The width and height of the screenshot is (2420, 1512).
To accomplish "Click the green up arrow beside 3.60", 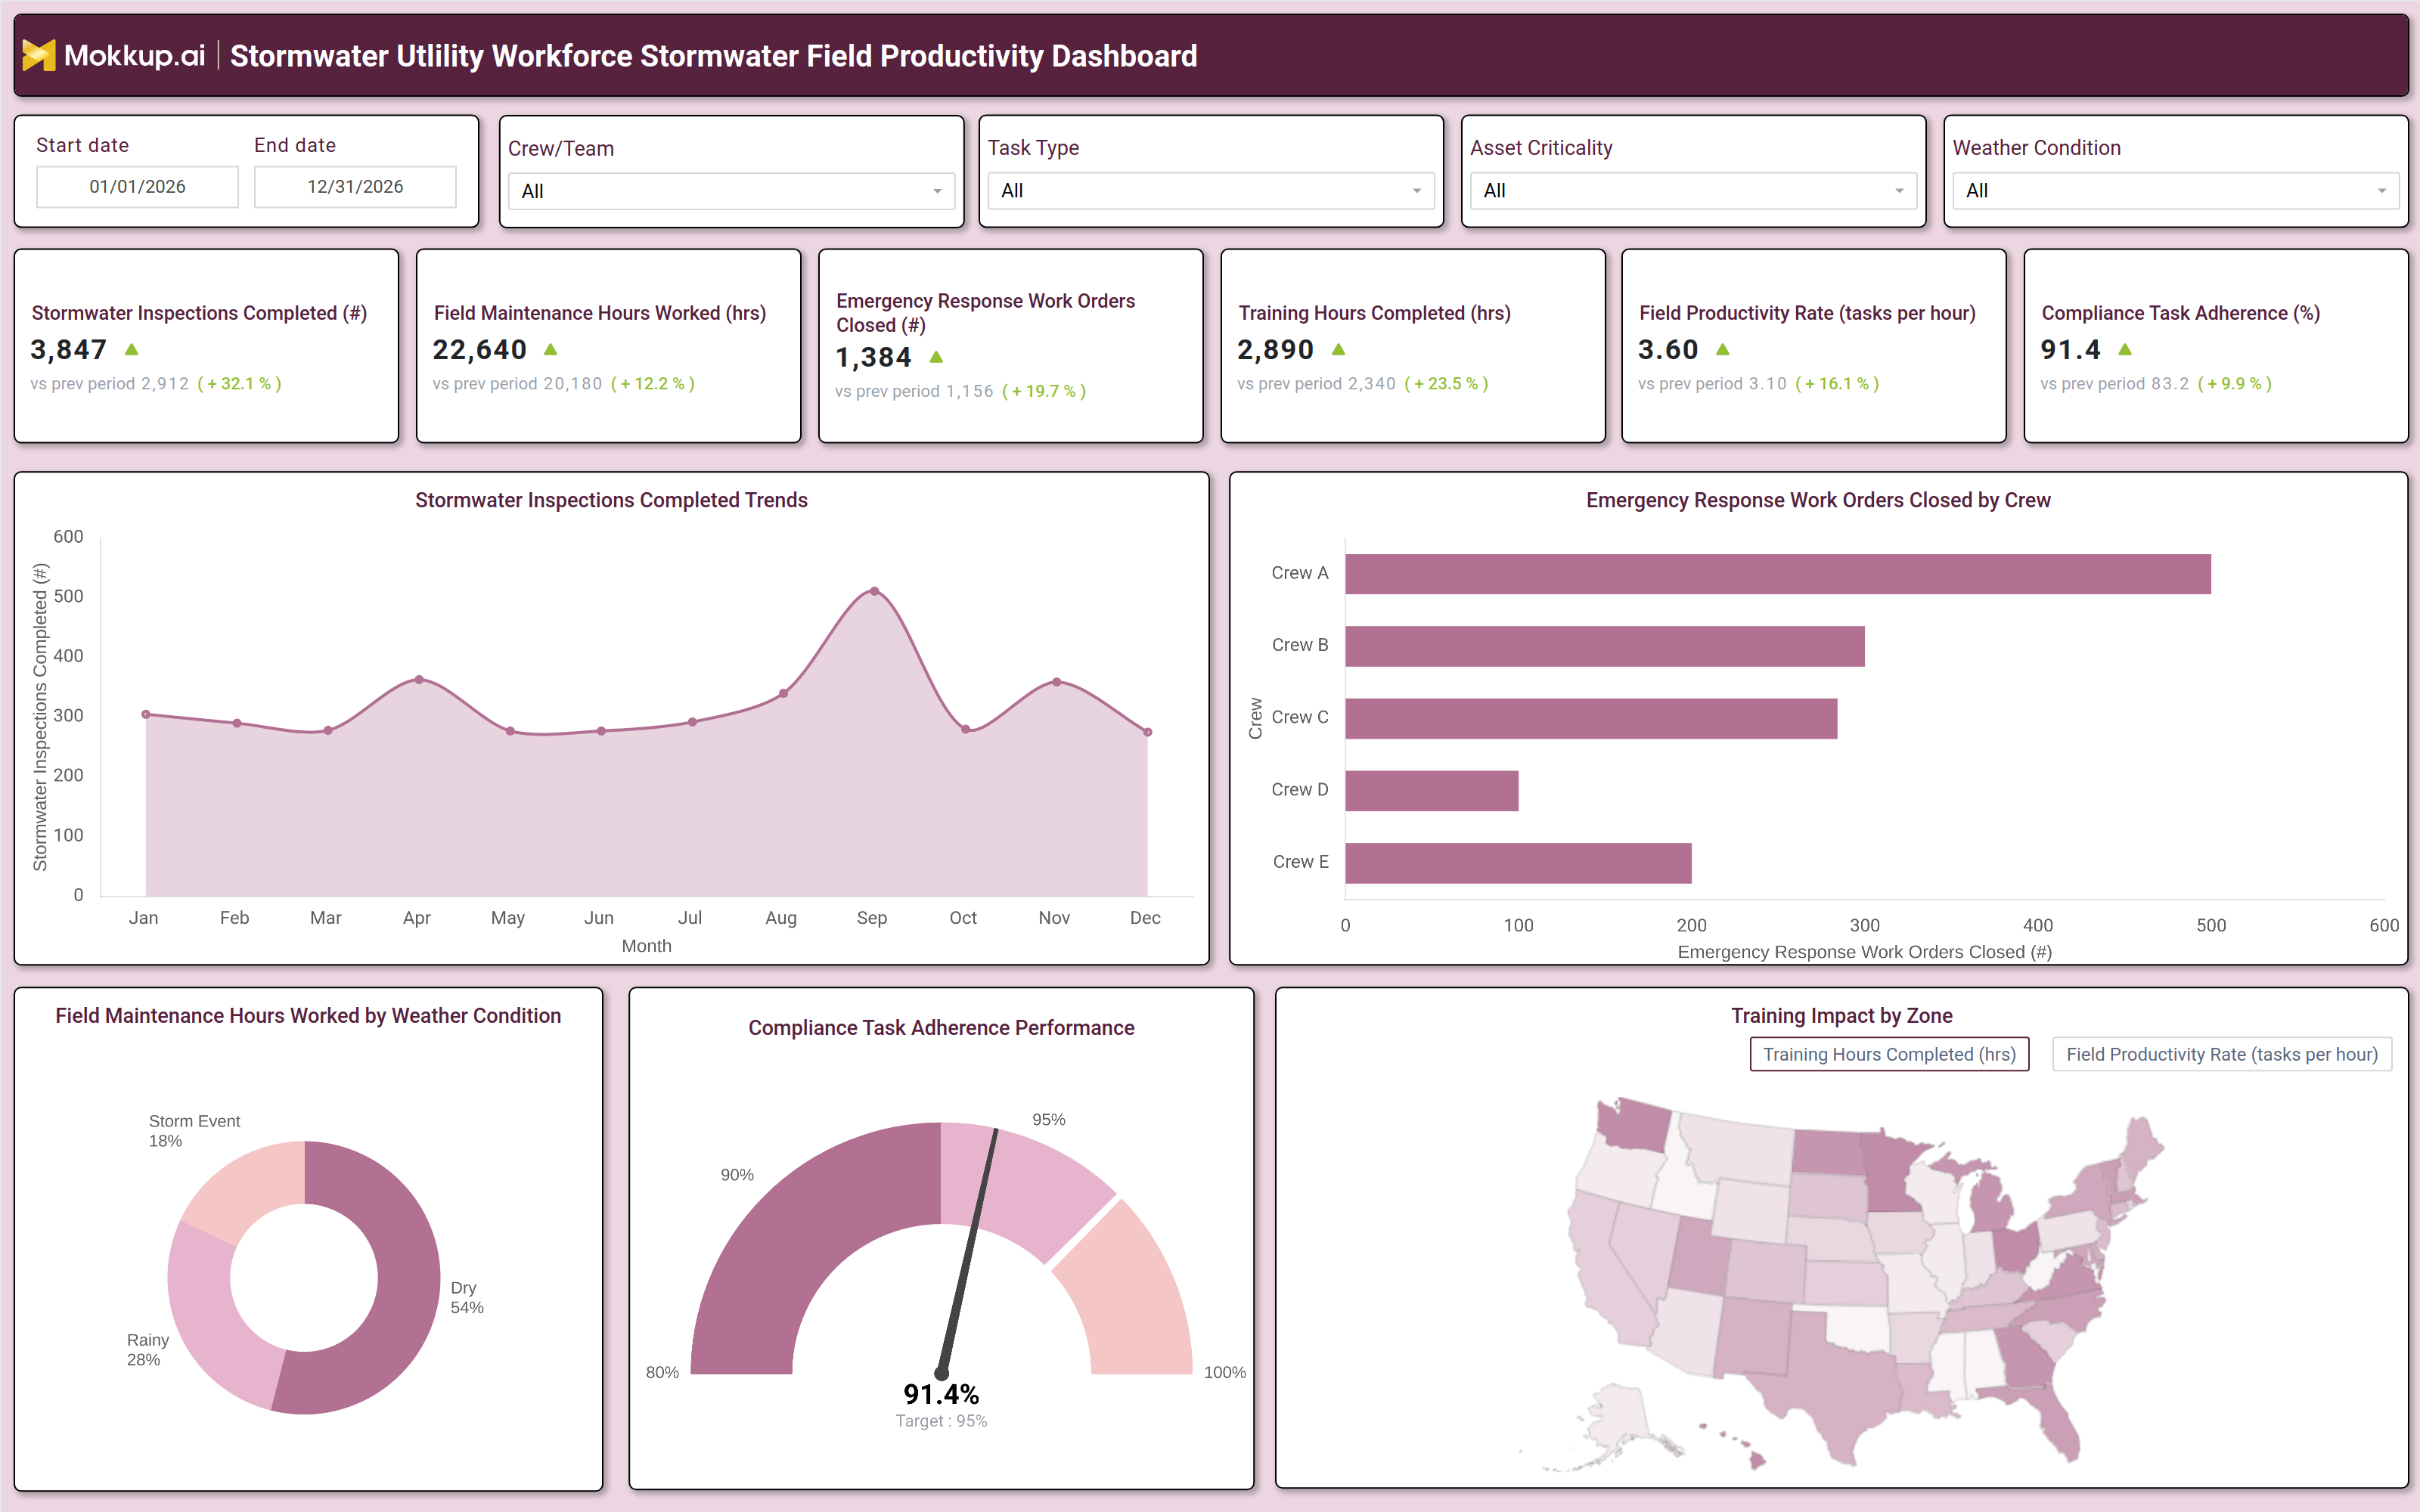I will coord(1722,349).
